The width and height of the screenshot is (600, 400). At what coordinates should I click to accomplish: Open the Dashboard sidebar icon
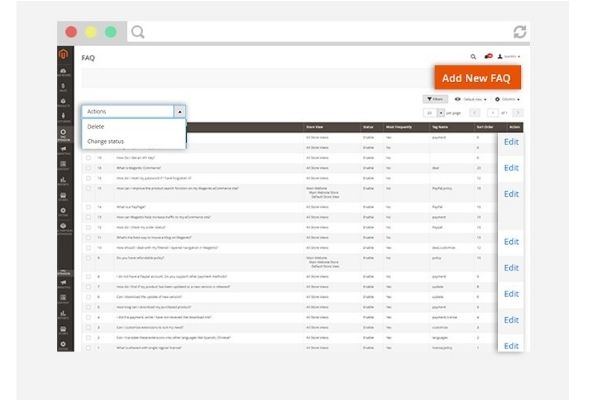(65, 72)
